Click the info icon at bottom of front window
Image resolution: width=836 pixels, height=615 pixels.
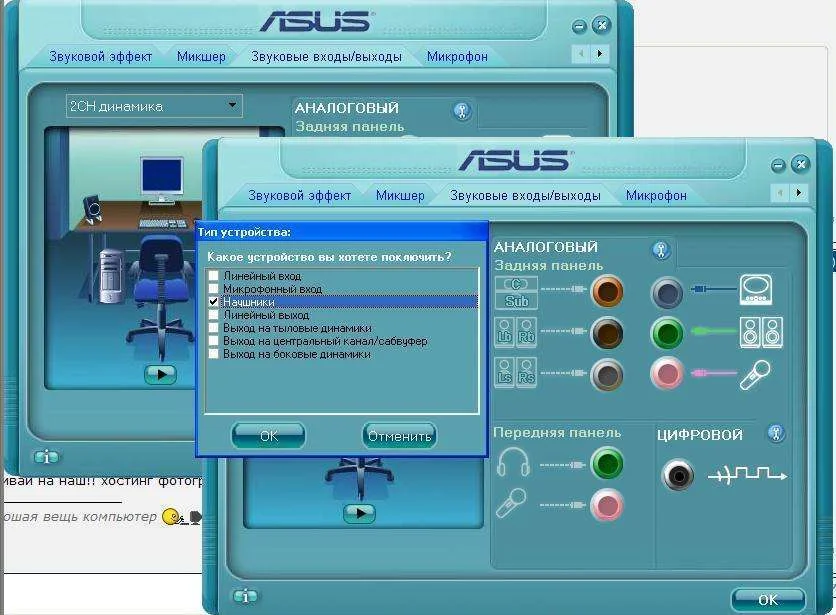[x=245, y=596]
